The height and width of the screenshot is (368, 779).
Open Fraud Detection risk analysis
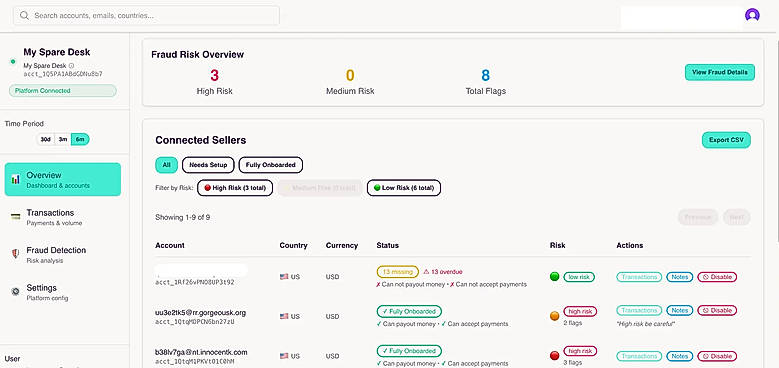[63, 254]
